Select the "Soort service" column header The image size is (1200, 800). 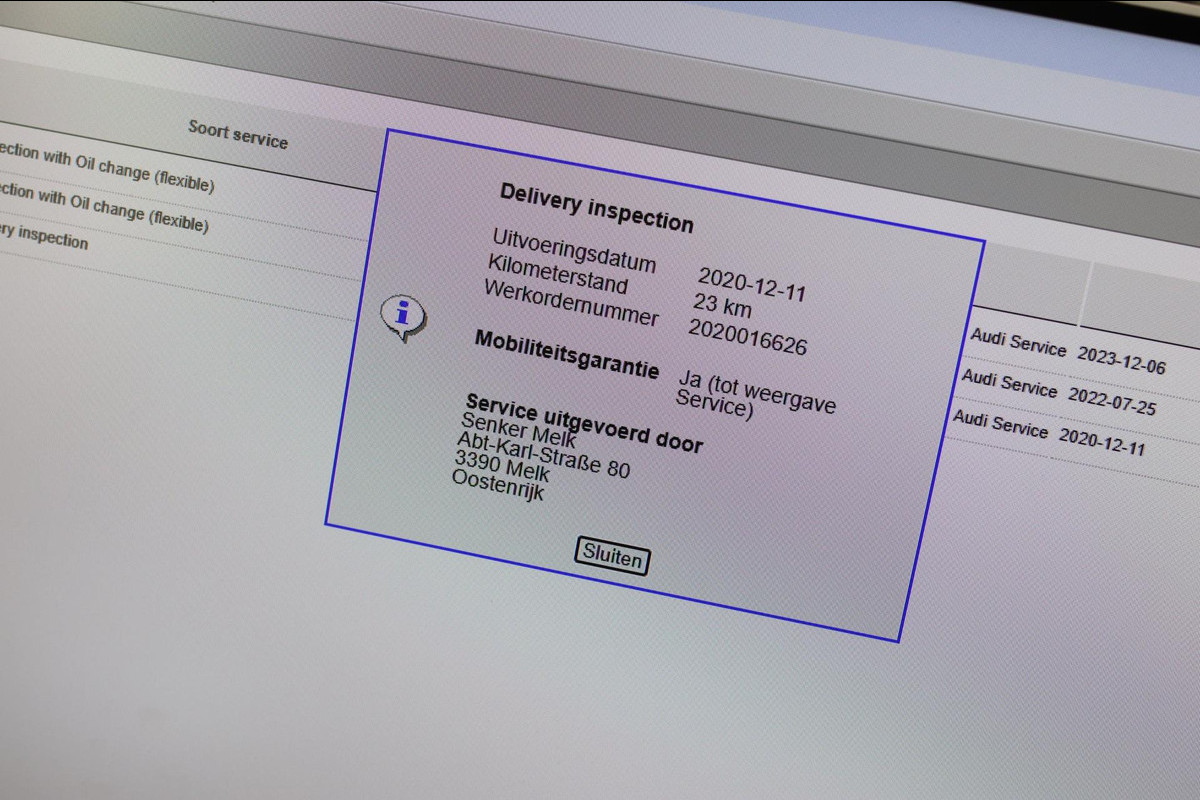[x=238, y=134]
